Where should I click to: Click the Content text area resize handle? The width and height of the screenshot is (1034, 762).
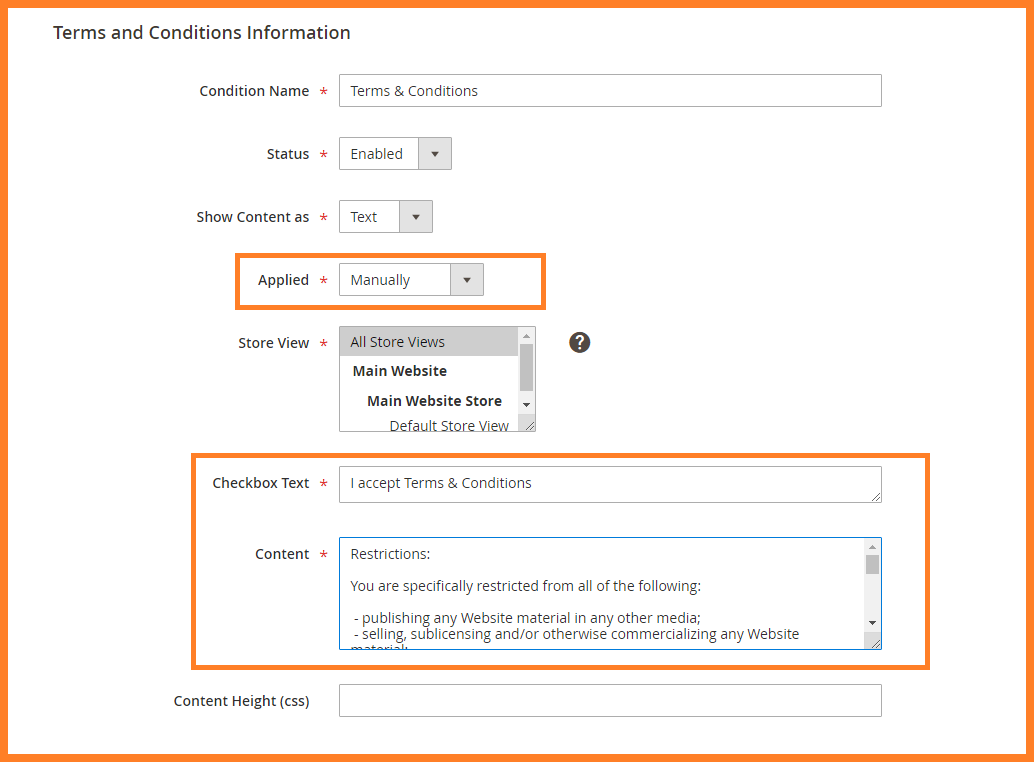[x=876, y=644]
